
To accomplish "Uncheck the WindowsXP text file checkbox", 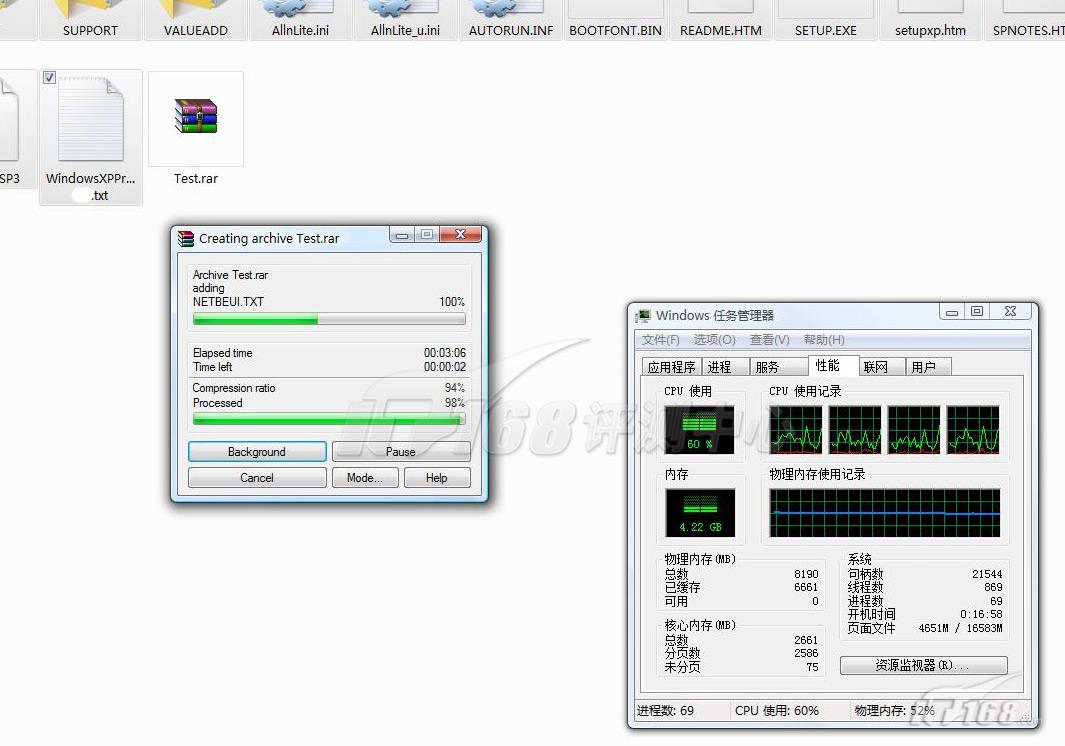I will 50,78.
